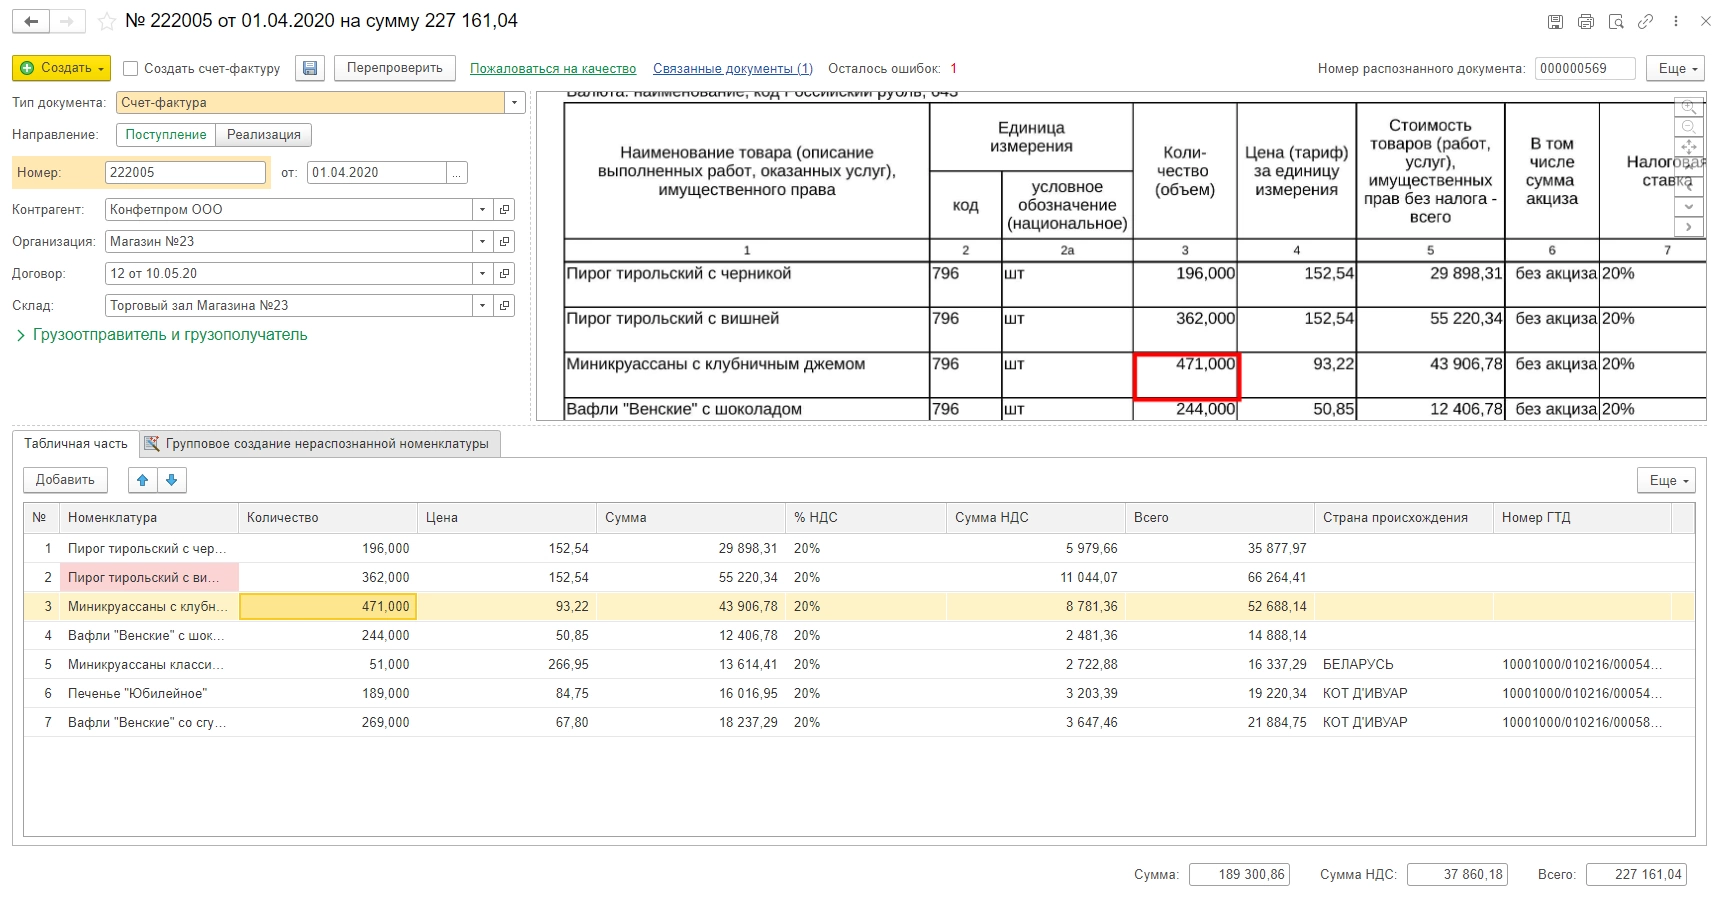Zoom out of the scanned invoice preview
This screenshot has height=897, width=1718.
point(1688,127)
